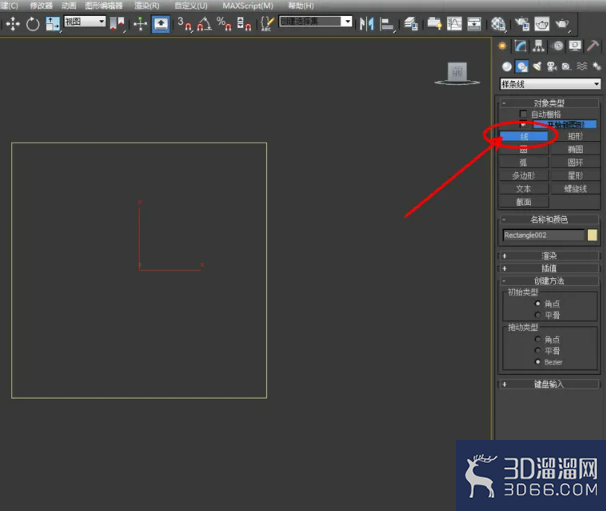Open the 视图 reference coordinate dropdown
The image size is (606, 511).
click(x=85, y=21)
